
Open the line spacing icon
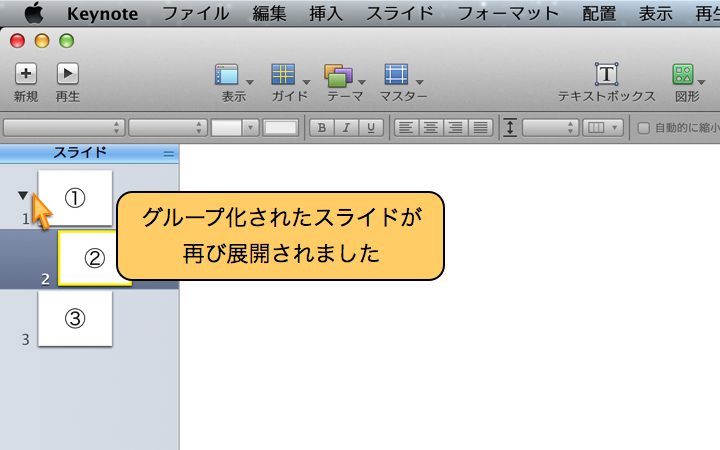[x=510, y=128]
